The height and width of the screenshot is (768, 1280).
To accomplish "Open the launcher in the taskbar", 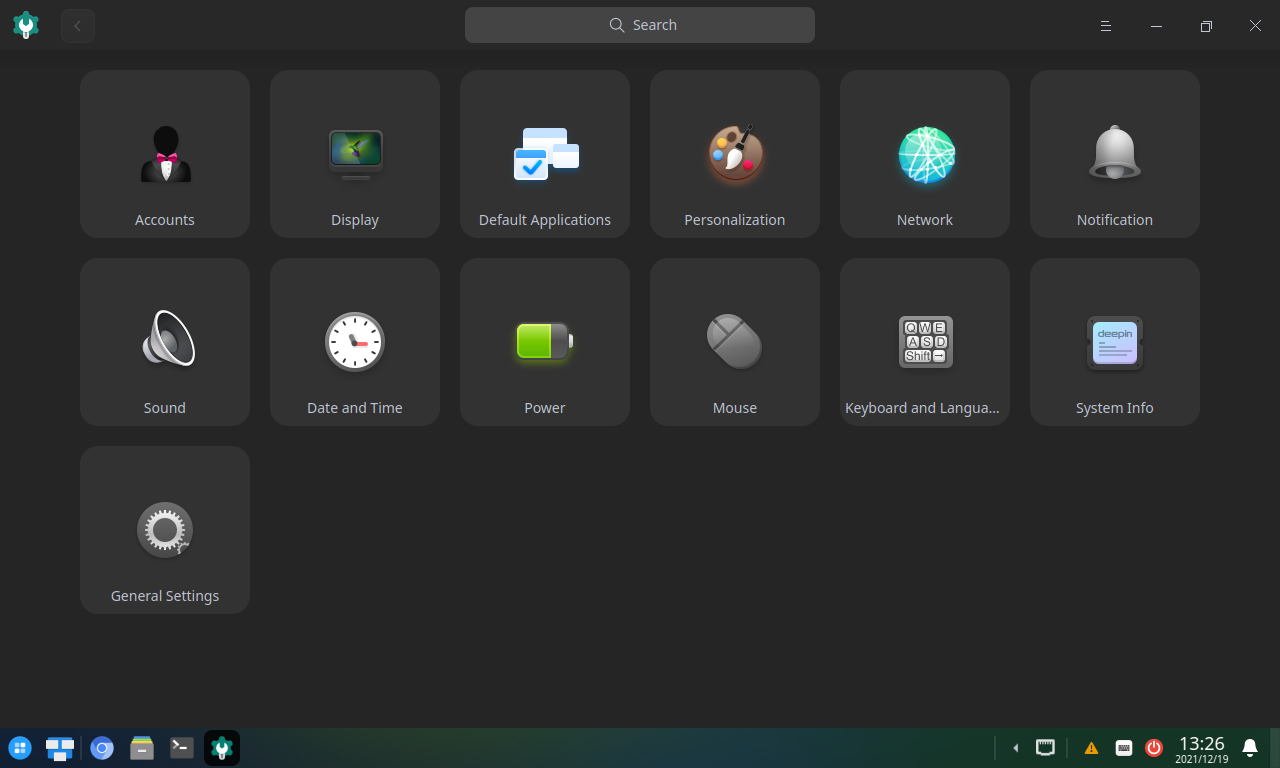I will click(20, 748).
